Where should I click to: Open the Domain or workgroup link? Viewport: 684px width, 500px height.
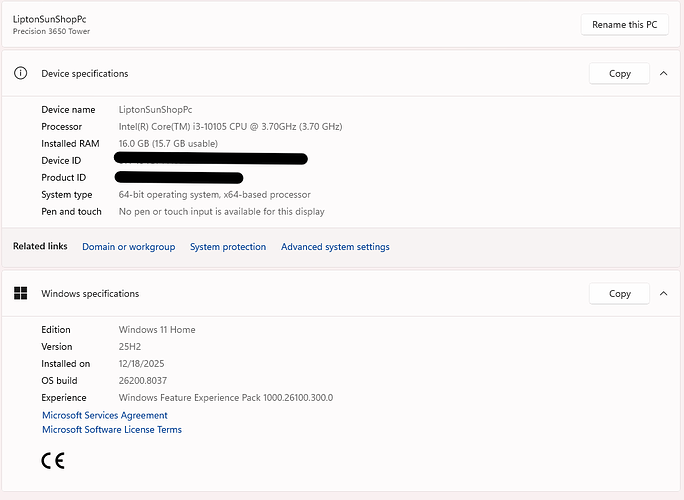(129, 247)
